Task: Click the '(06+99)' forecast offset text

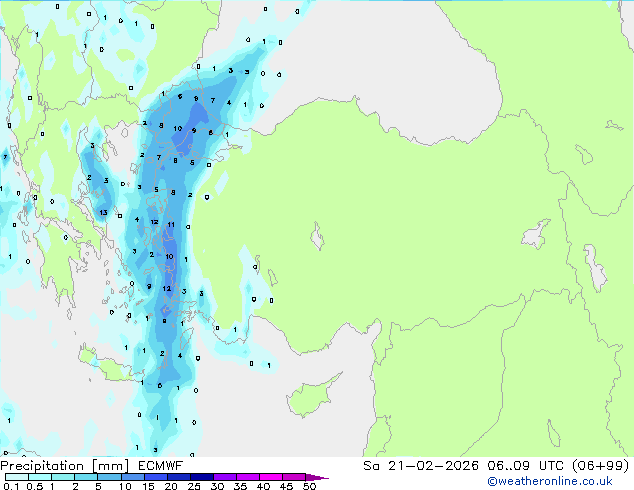Action: (600, 466)
